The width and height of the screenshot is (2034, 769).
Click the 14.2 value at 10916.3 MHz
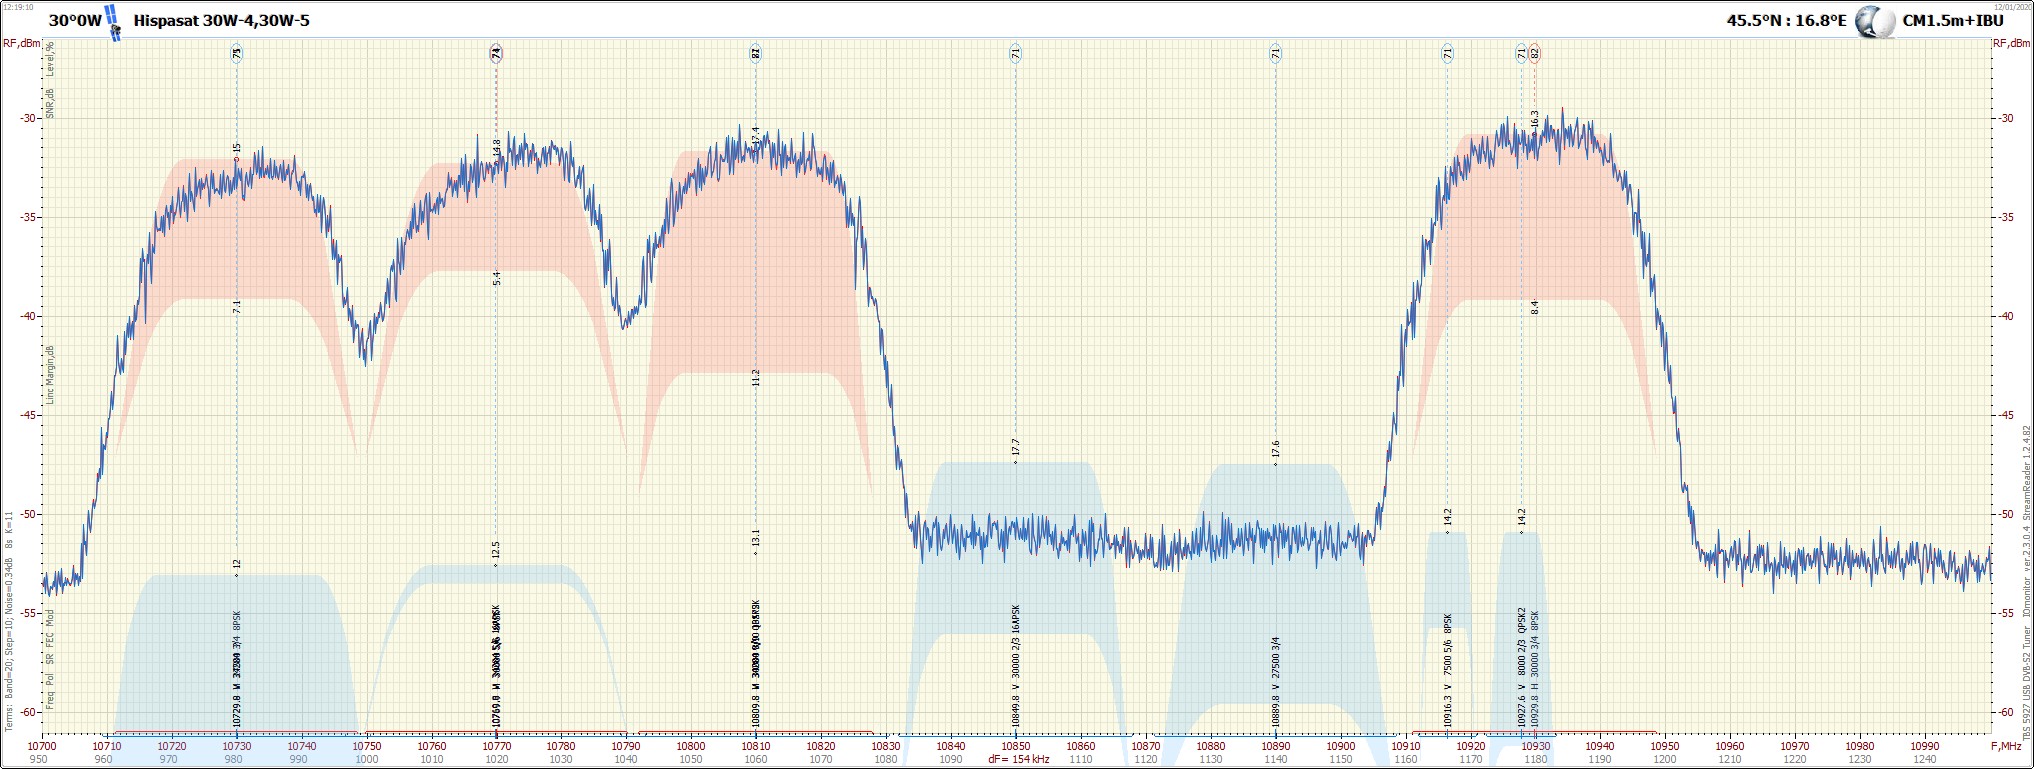1447,517
